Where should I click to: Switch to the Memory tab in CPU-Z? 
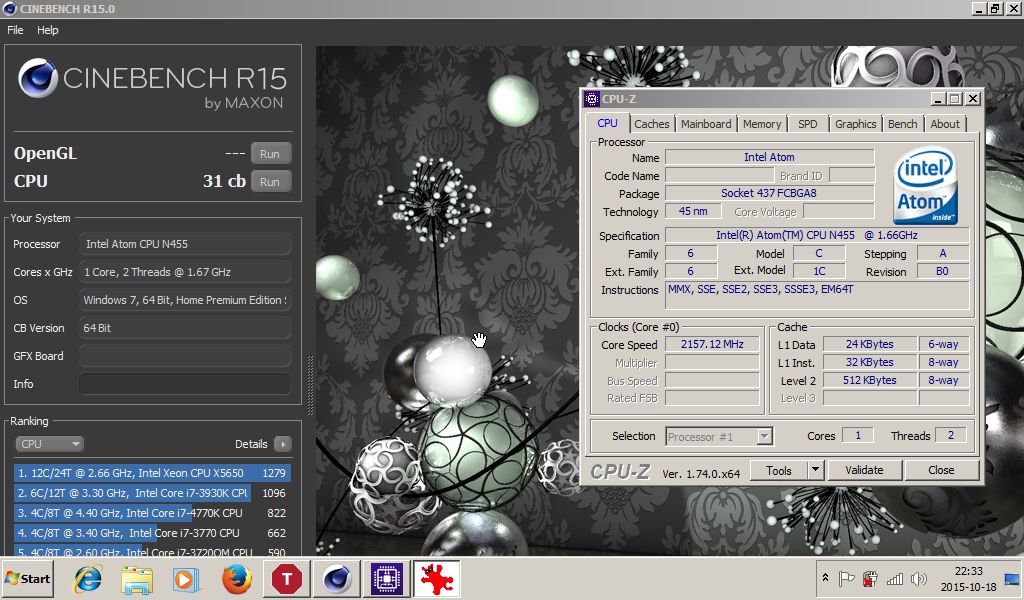(761, 124)
